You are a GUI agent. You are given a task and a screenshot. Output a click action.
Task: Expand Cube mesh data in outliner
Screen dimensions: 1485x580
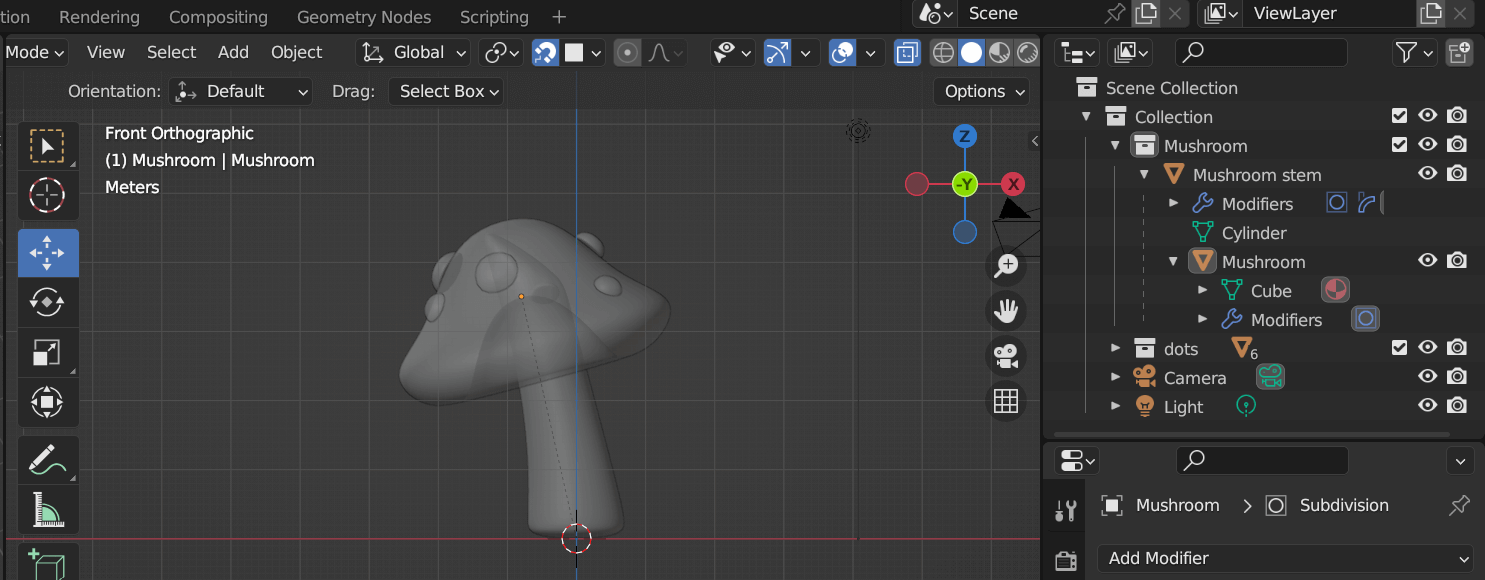1202,290
